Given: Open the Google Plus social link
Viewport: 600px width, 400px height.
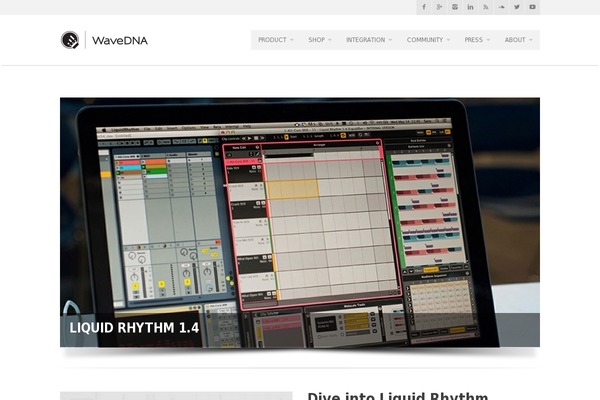Looking at the screenshot, I should click(439, 7).
